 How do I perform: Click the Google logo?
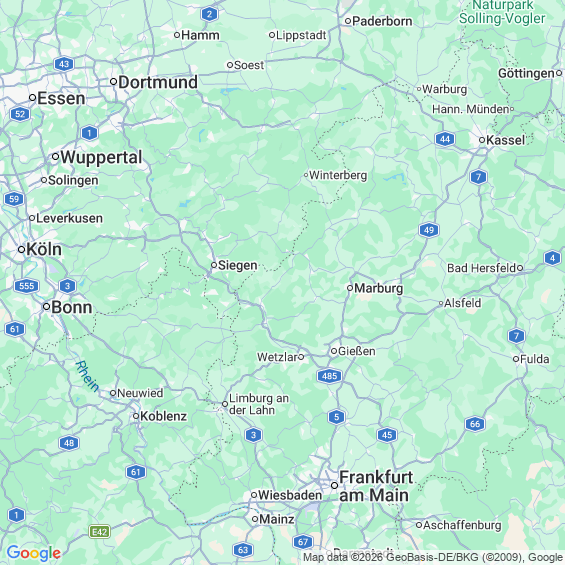[34, 553]
